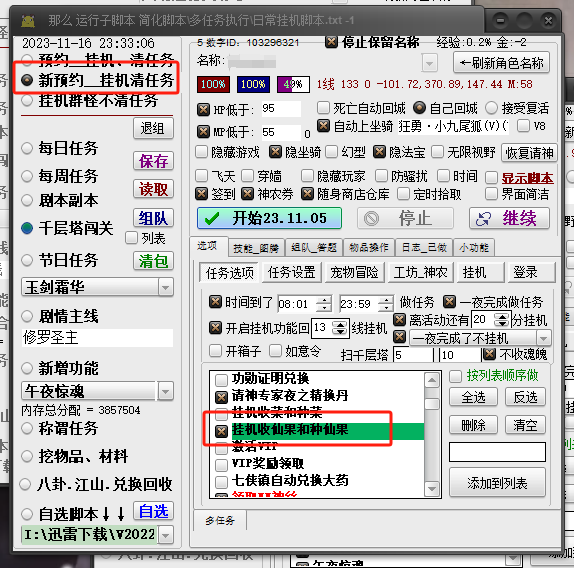
Task: Click the app icon in the title bar
Action: [28, 21]
